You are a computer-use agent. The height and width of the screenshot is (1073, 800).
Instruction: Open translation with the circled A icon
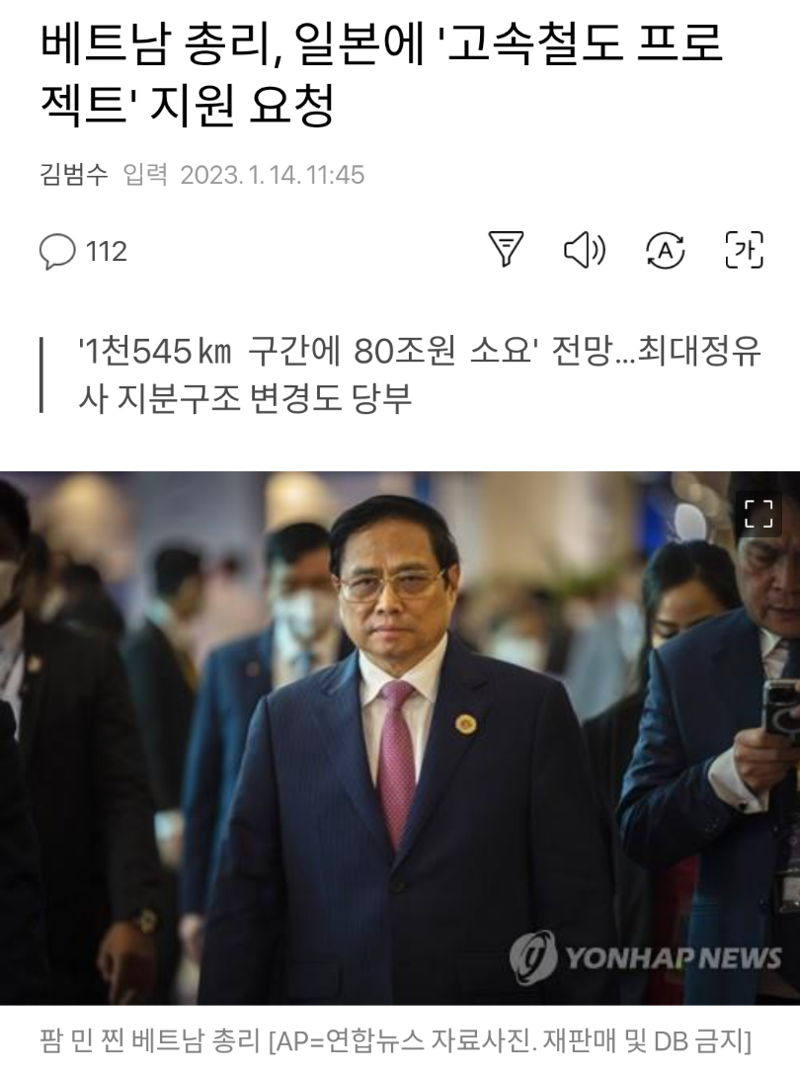(665, 250)
